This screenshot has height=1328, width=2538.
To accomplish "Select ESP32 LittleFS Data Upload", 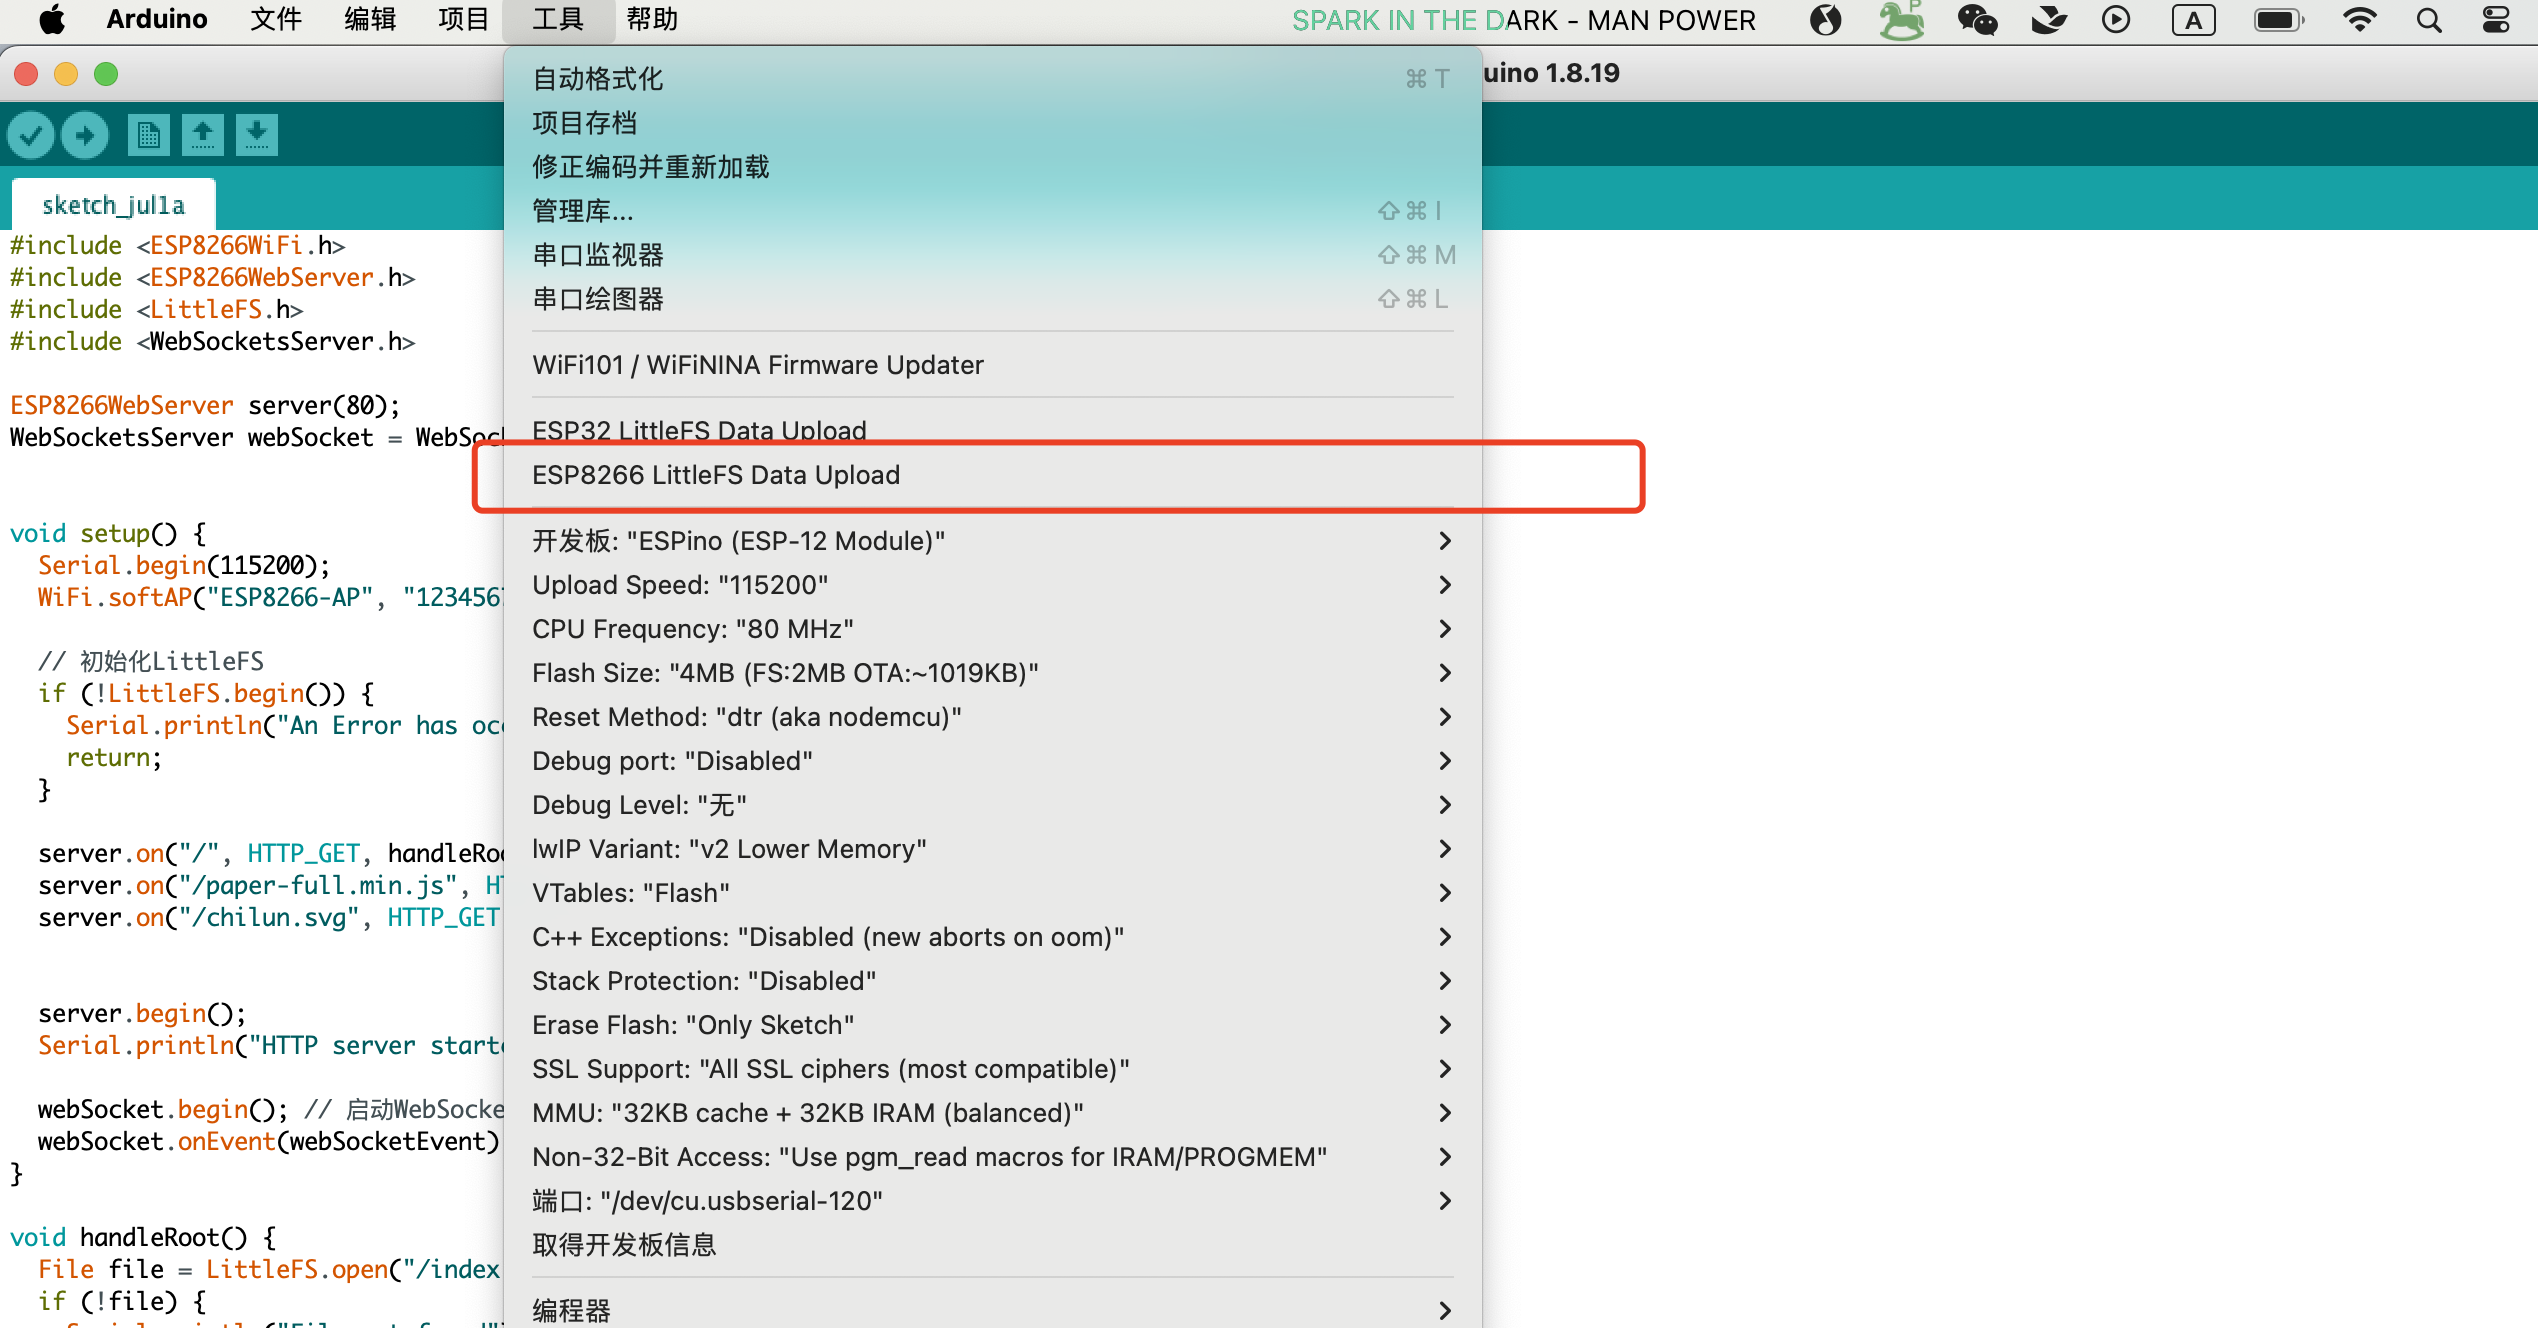I will coord(992,430).
